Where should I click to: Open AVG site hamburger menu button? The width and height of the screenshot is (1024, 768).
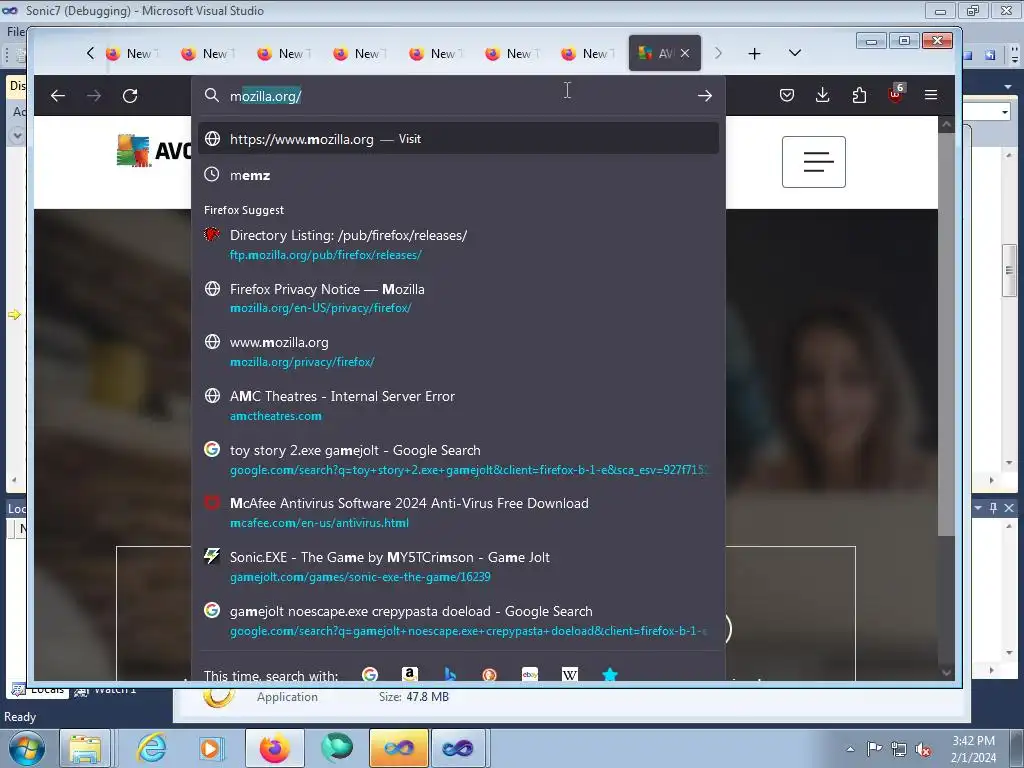click(814, 162)
